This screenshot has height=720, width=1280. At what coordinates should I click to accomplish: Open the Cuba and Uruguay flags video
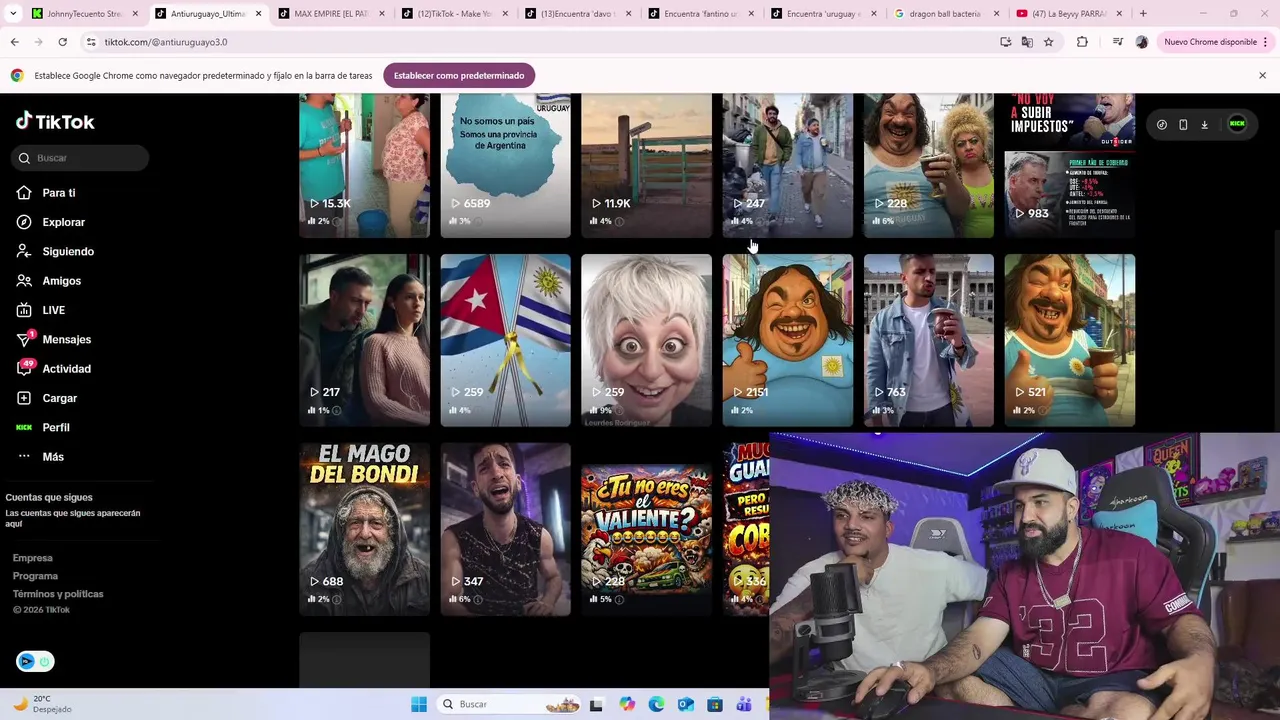tap(506, 340)
